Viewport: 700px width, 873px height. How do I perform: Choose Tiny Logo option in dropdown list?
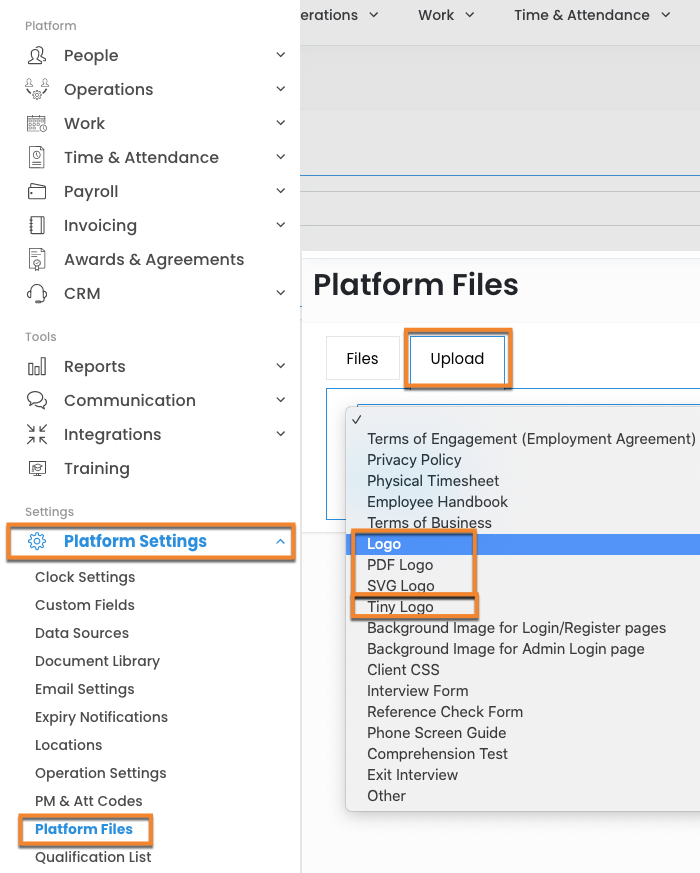pos(400,607)
